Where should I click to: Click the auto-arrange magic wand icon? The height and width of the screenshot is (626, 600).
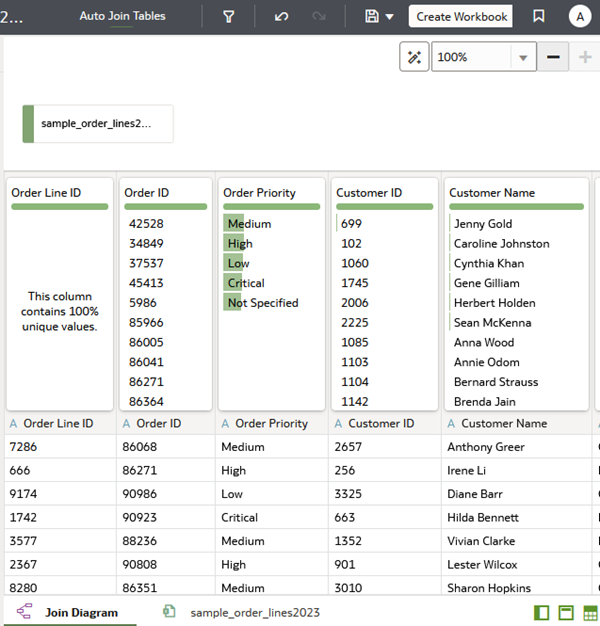414,57
